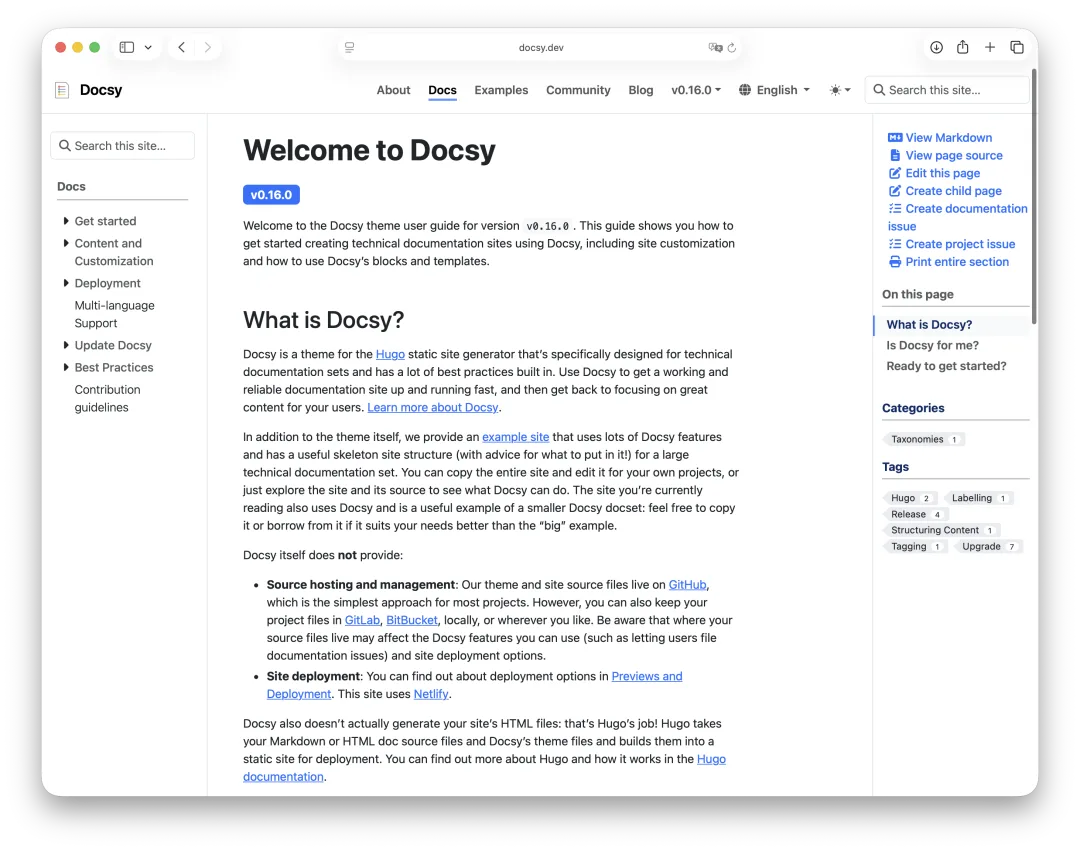The height and width of the screenshot is (851, 1080).
Task: Click the blue v0.16.0 version badge
Action: tap(271, 195)
